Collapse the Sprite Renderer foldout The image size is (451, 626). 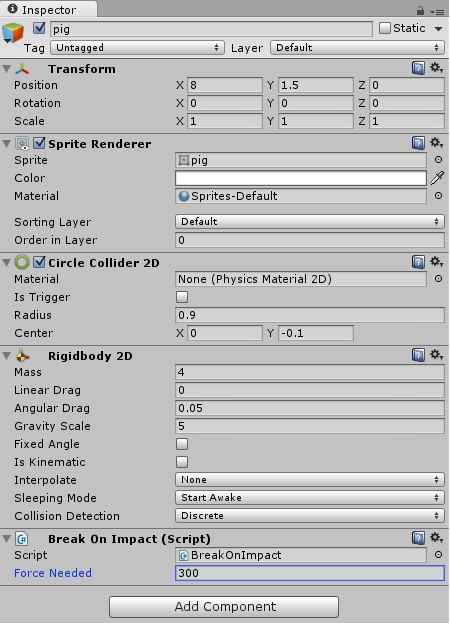click(6, 143)
